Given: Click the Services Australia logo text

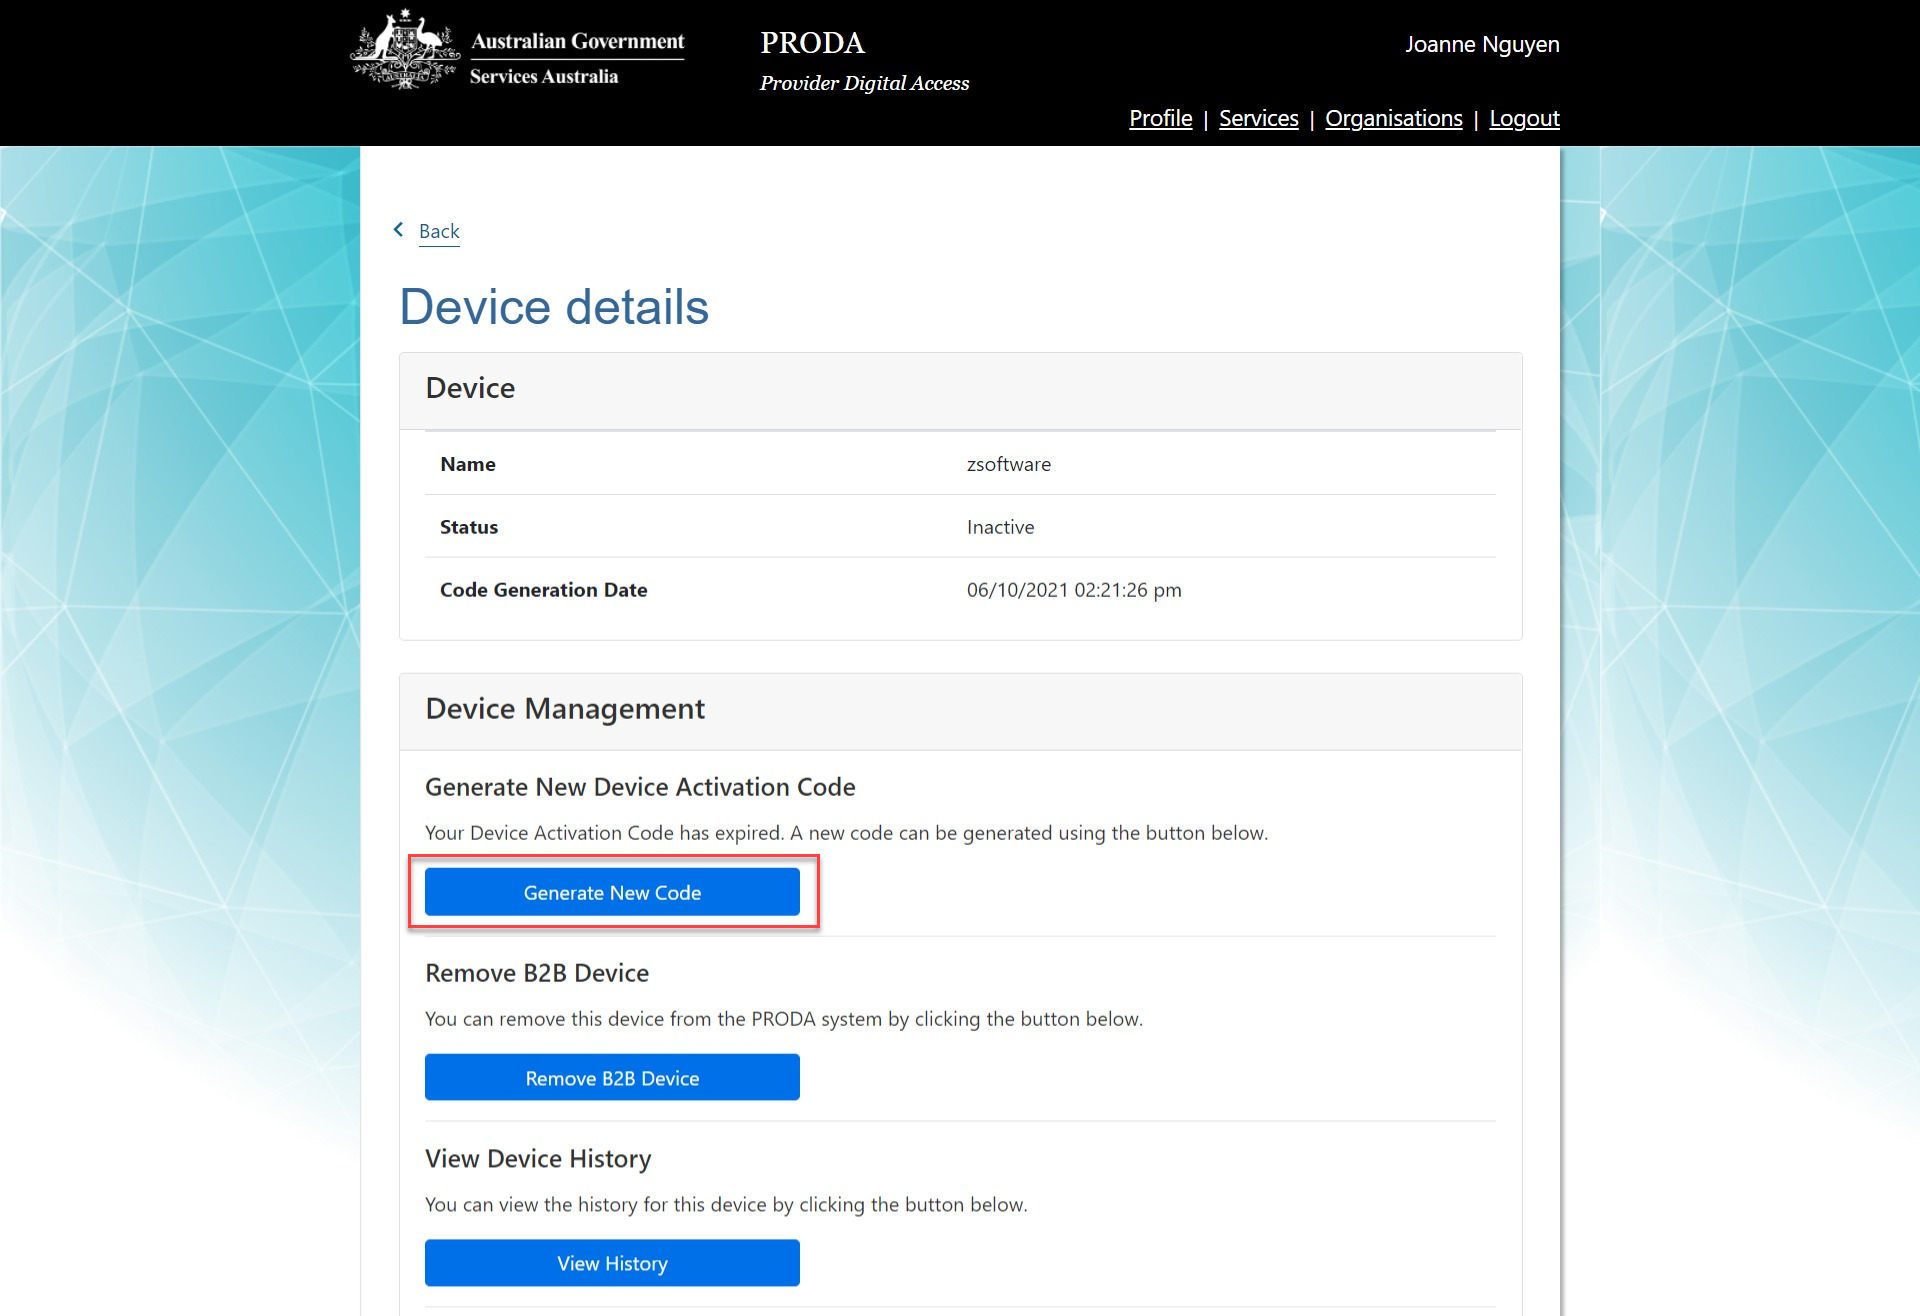Looking at the screenshot, I should pos(544,77).
